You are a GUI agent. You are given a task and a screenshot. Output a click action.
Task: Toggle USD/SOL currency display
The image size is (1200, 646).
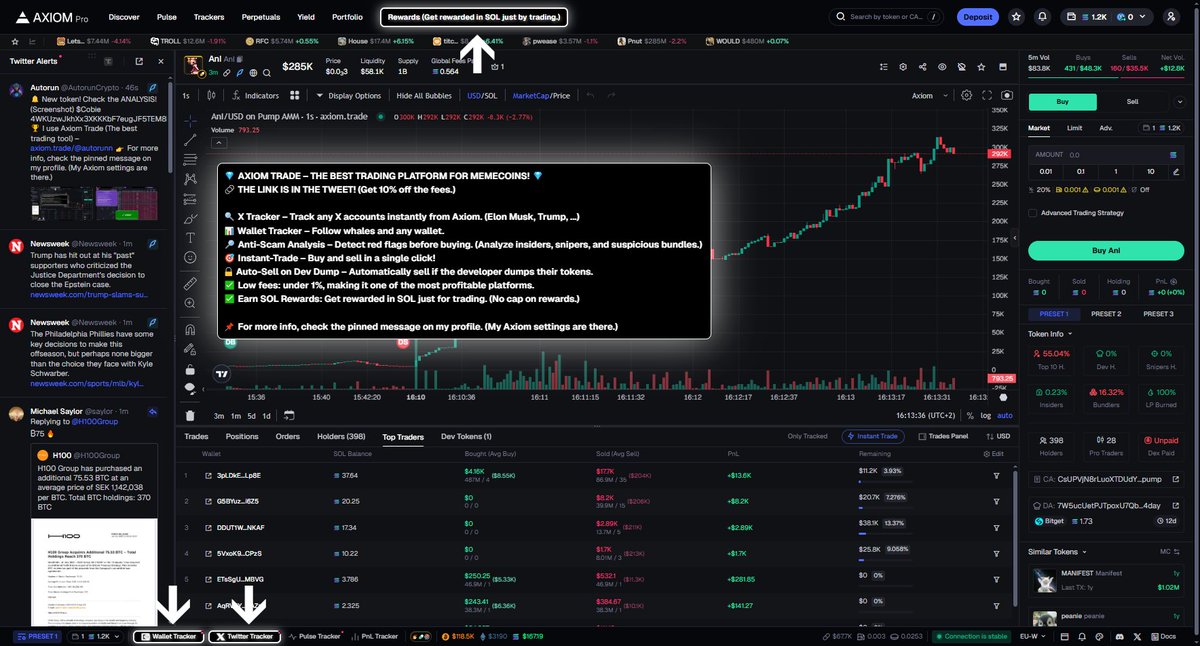(482, 96)
